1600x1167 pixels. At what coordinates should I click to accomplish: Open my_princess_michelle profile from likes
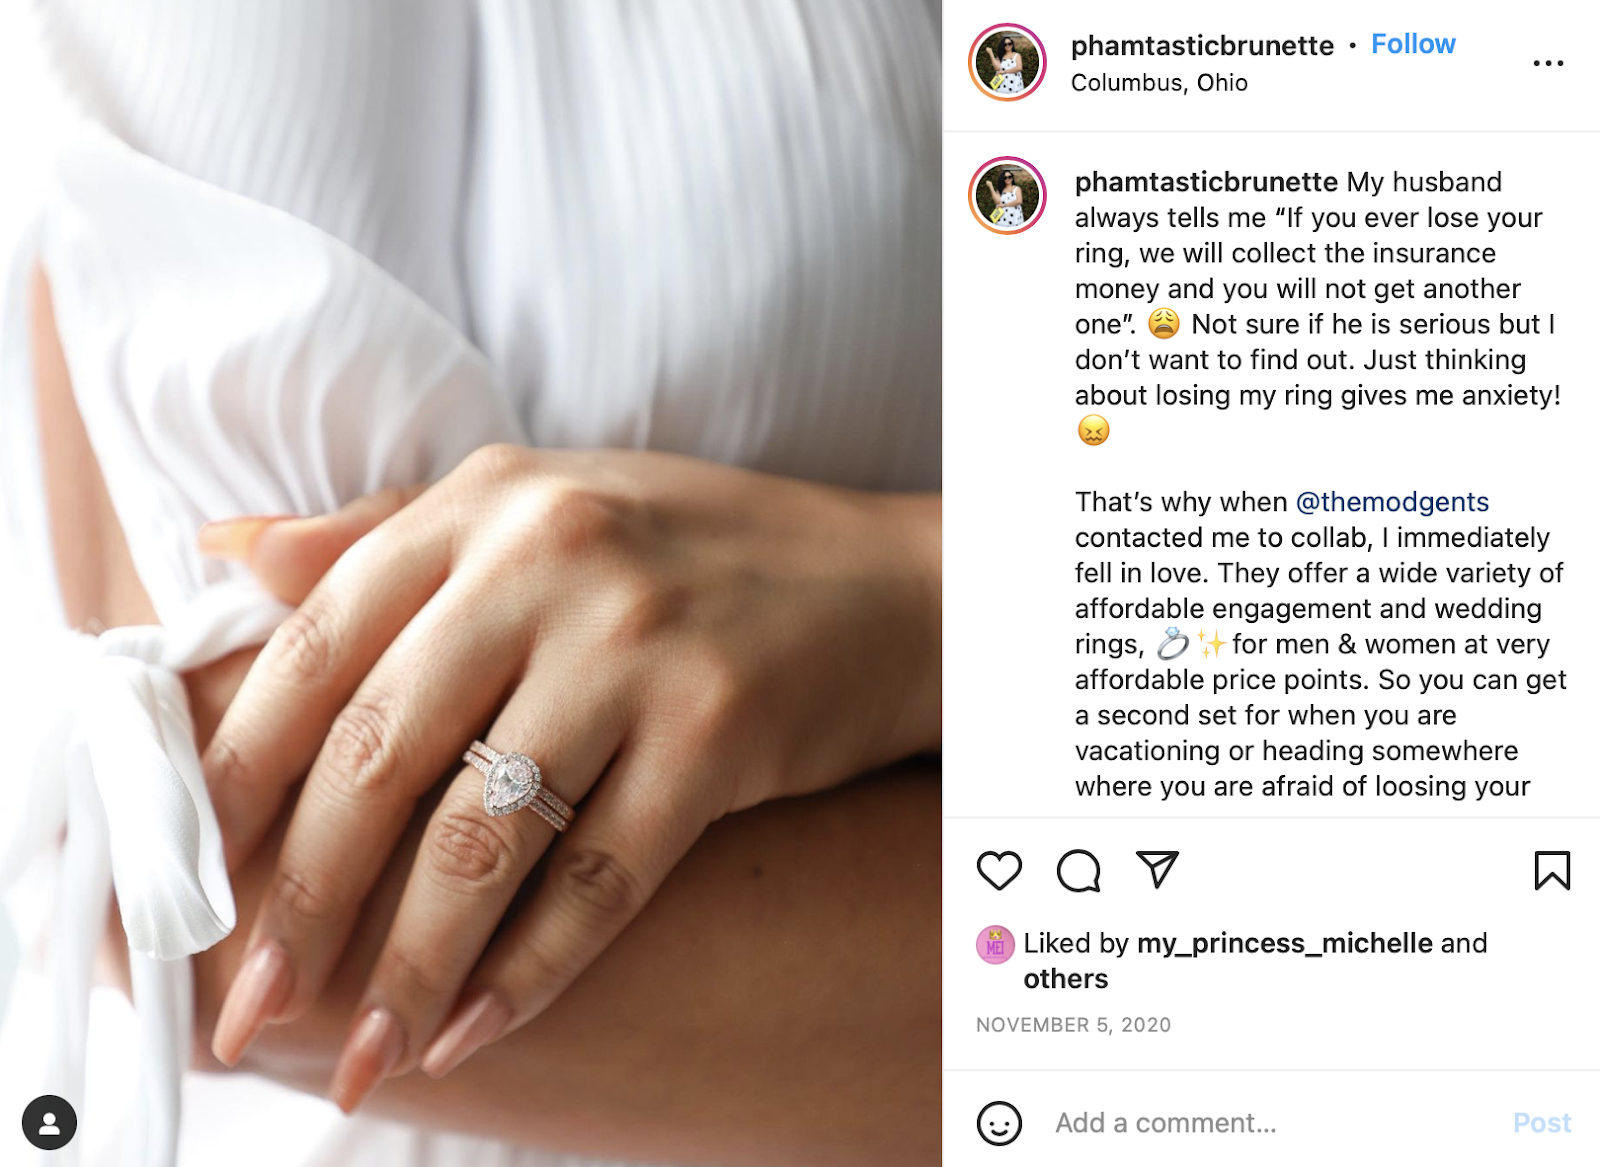tap(1285, 943)
